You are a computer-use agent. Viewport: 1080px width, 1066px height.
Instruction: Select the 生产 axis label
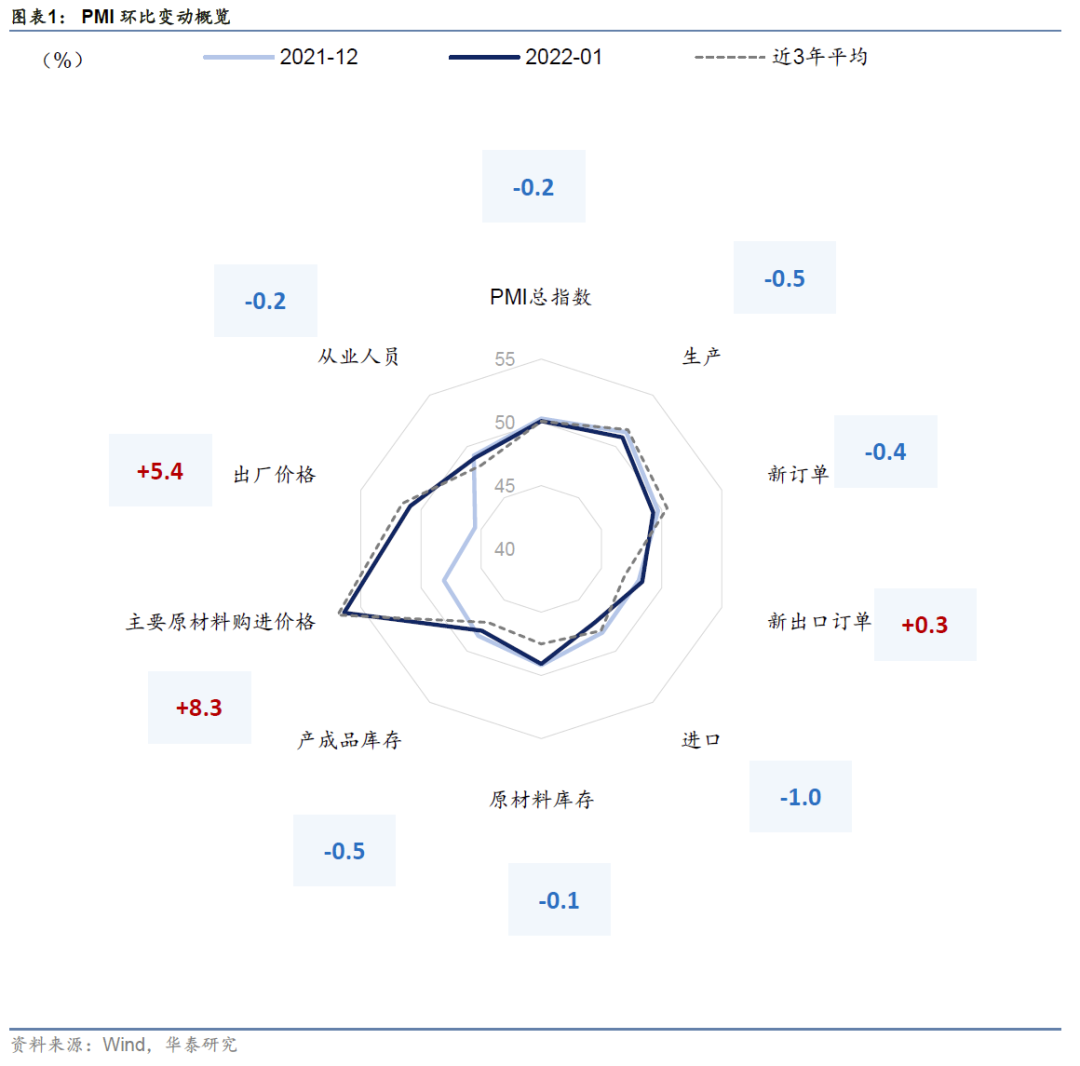tap(702, 356)
